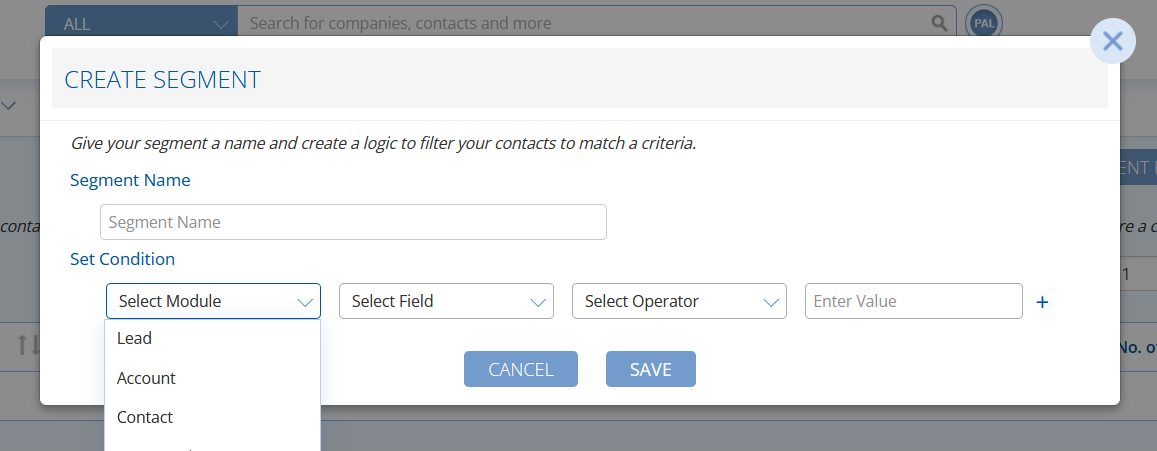Click the SAVE button

click(651, 369)
